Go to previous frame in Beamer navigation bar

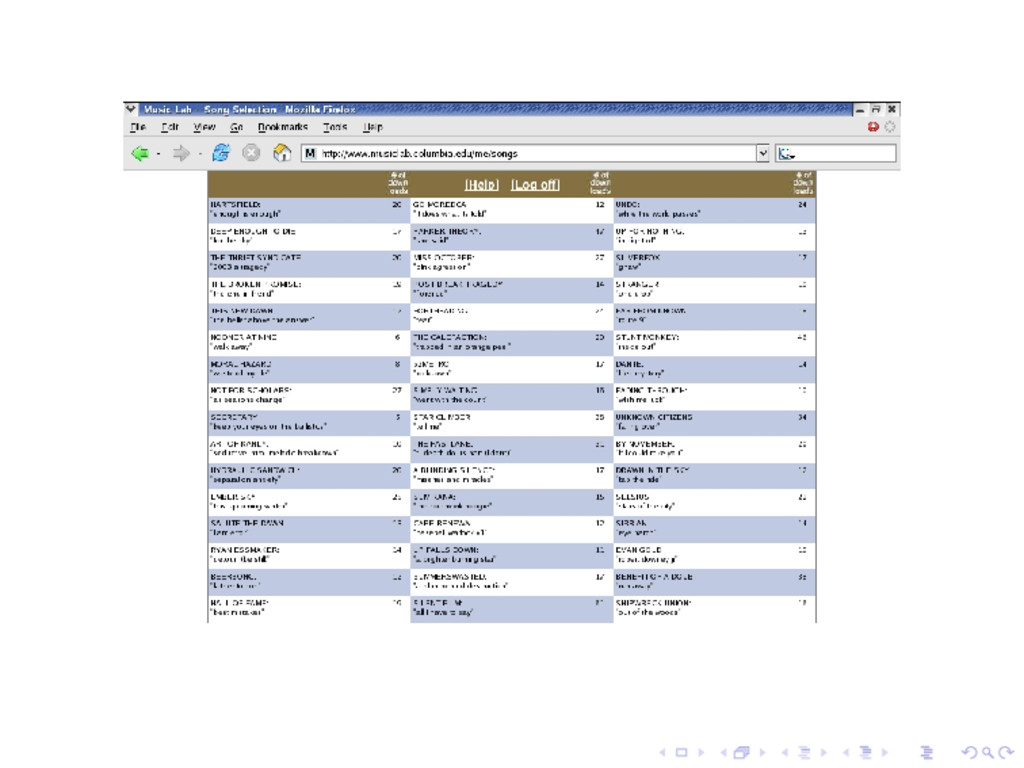click(724, 752)
